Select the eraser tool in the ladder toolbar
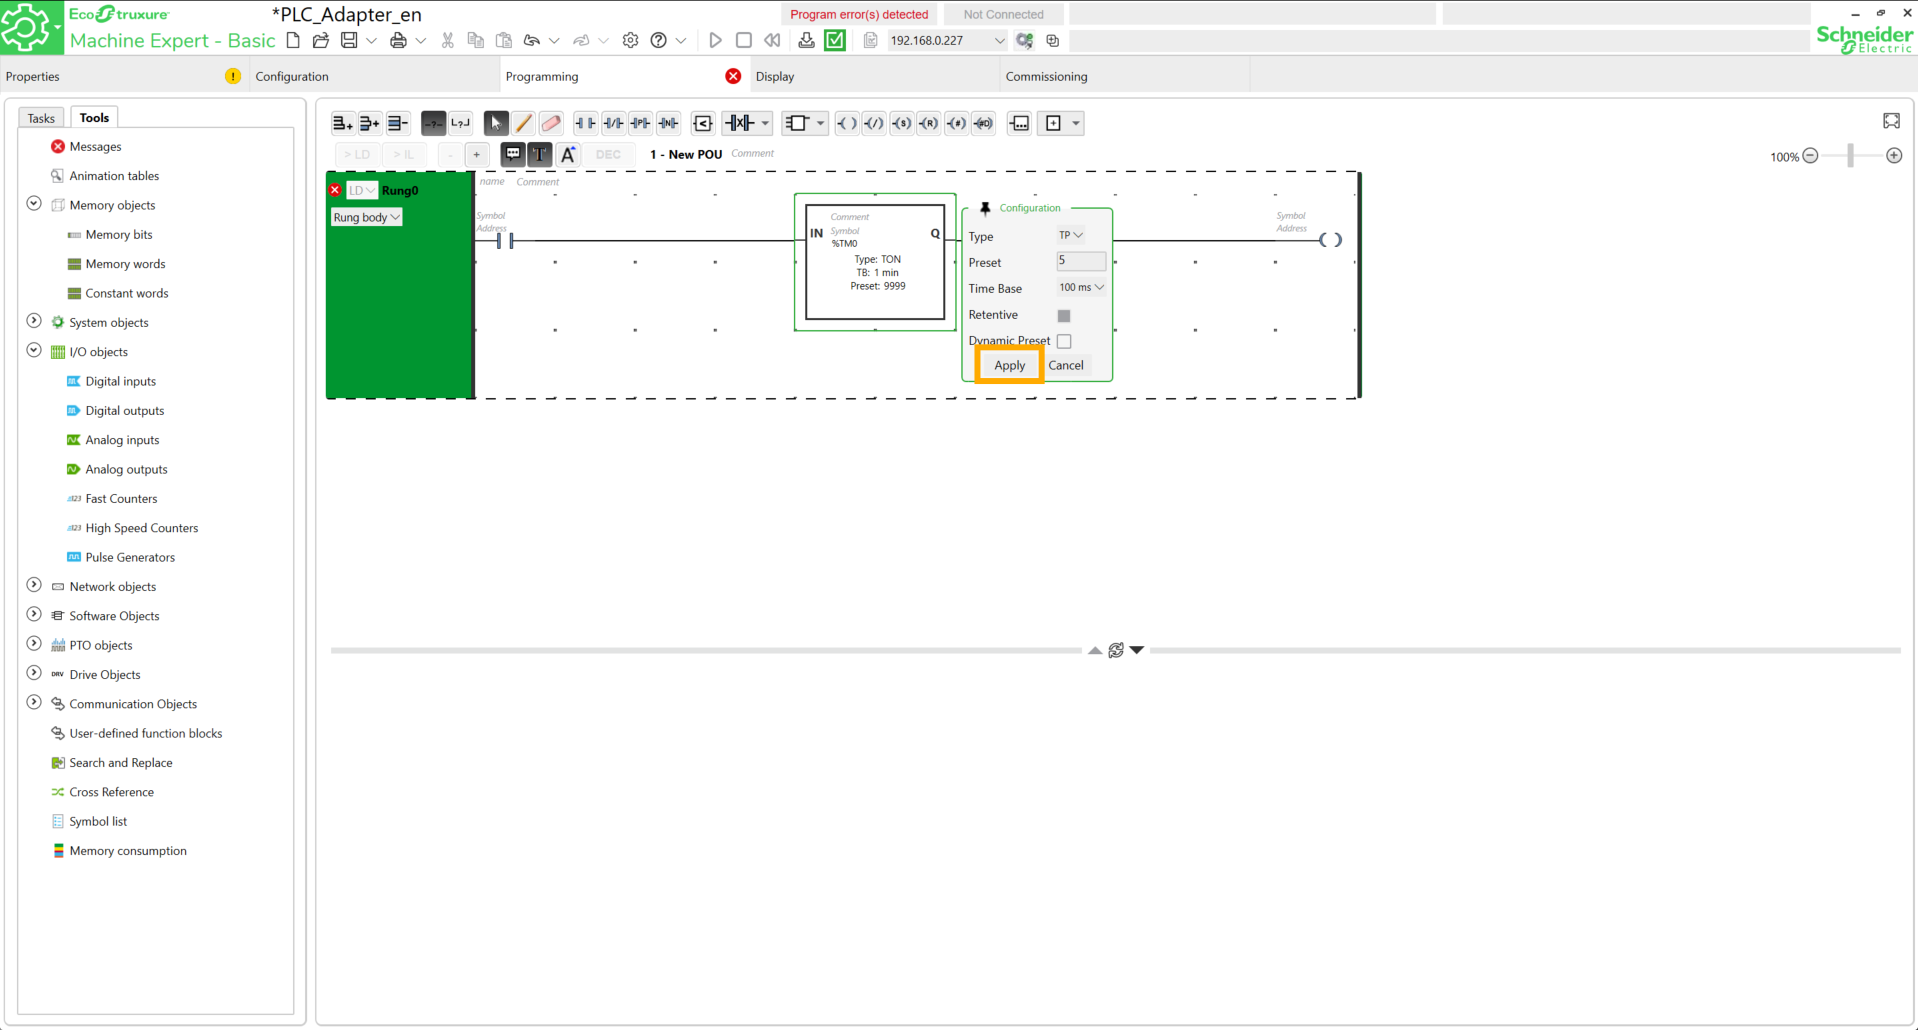Screen dimensions: 1918x1030 coord(551,123)
